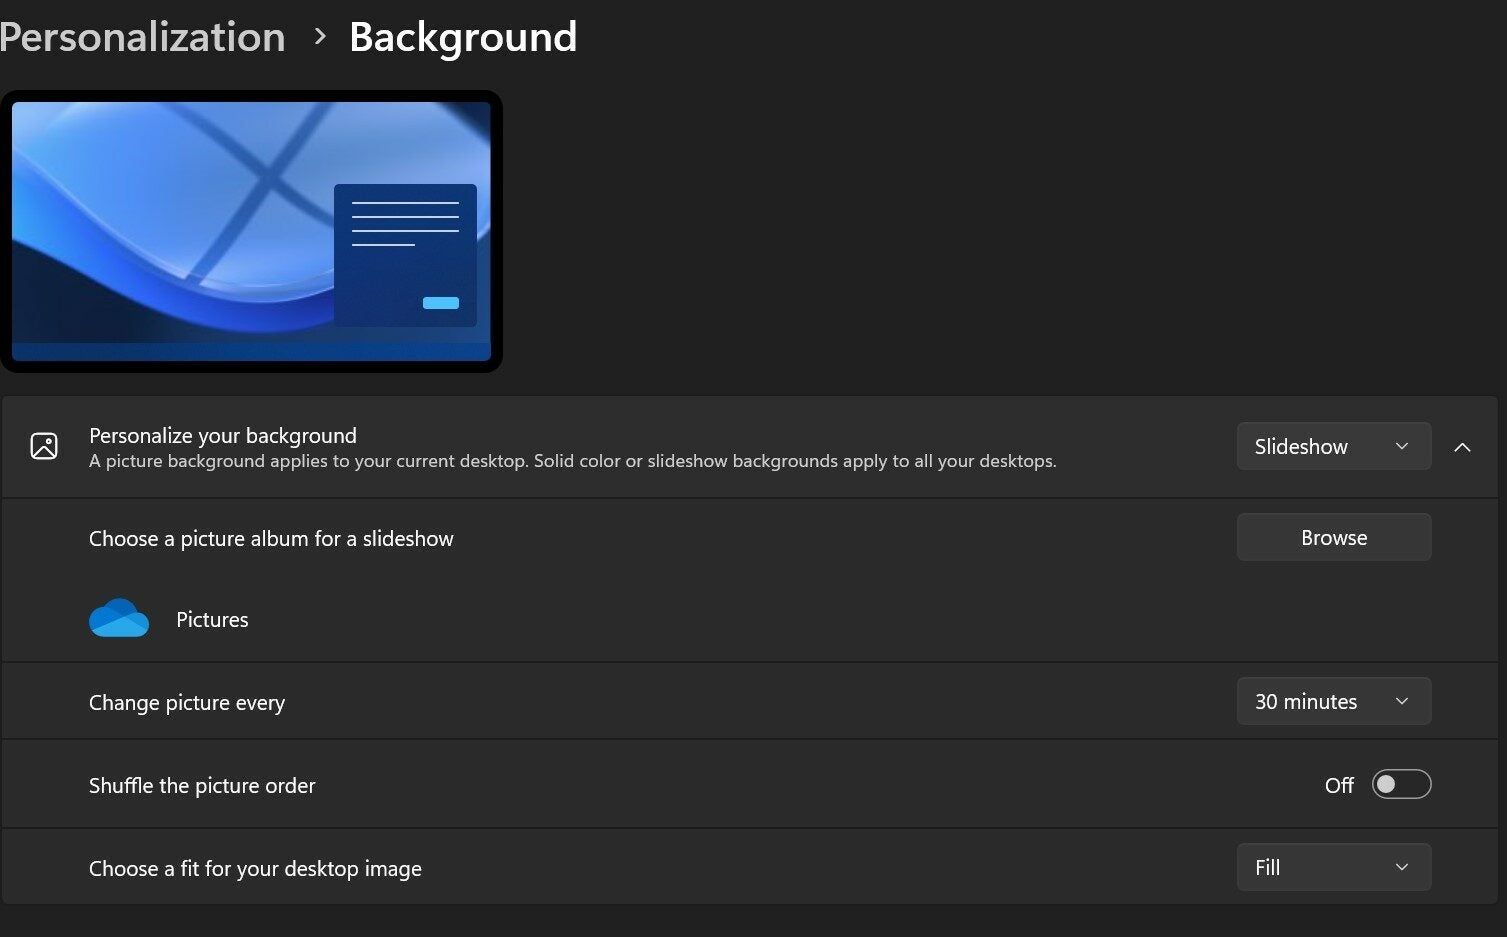Click the OneDrive cloud icon

(x=119, y=618)
